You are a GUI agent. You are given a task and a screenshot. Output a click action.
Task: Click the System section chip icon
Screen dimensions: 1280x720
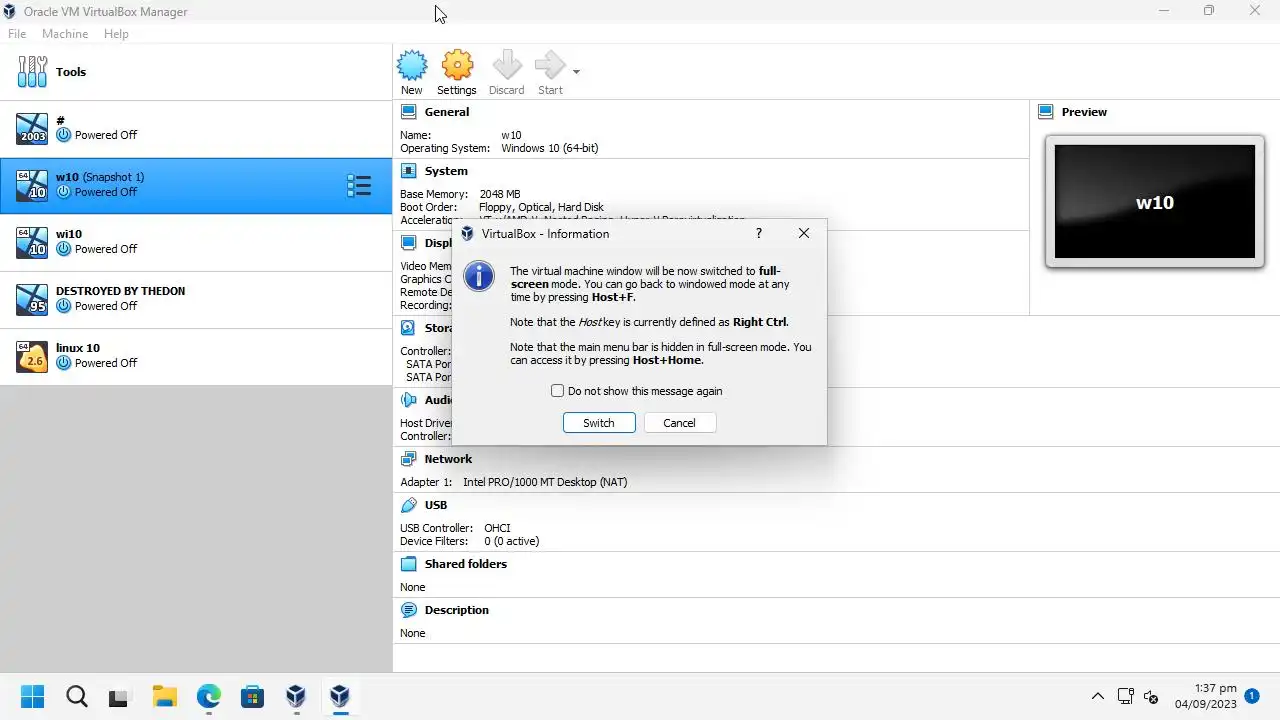pyautogui.click(x=408, y=171)
